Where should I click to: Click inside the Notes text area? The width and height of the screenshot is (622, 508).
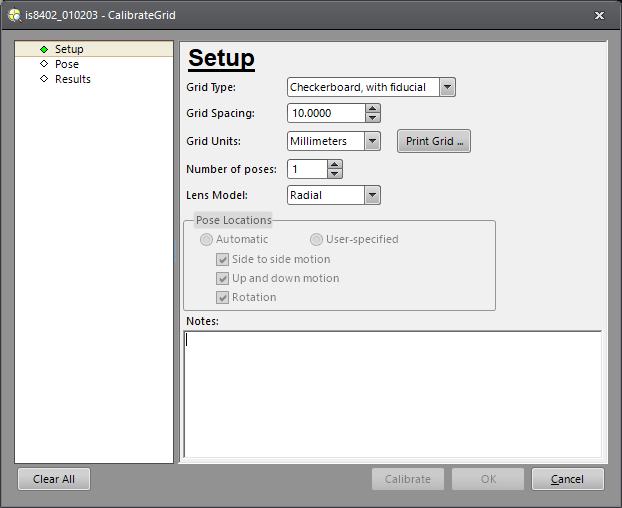[x=392, y=394]
